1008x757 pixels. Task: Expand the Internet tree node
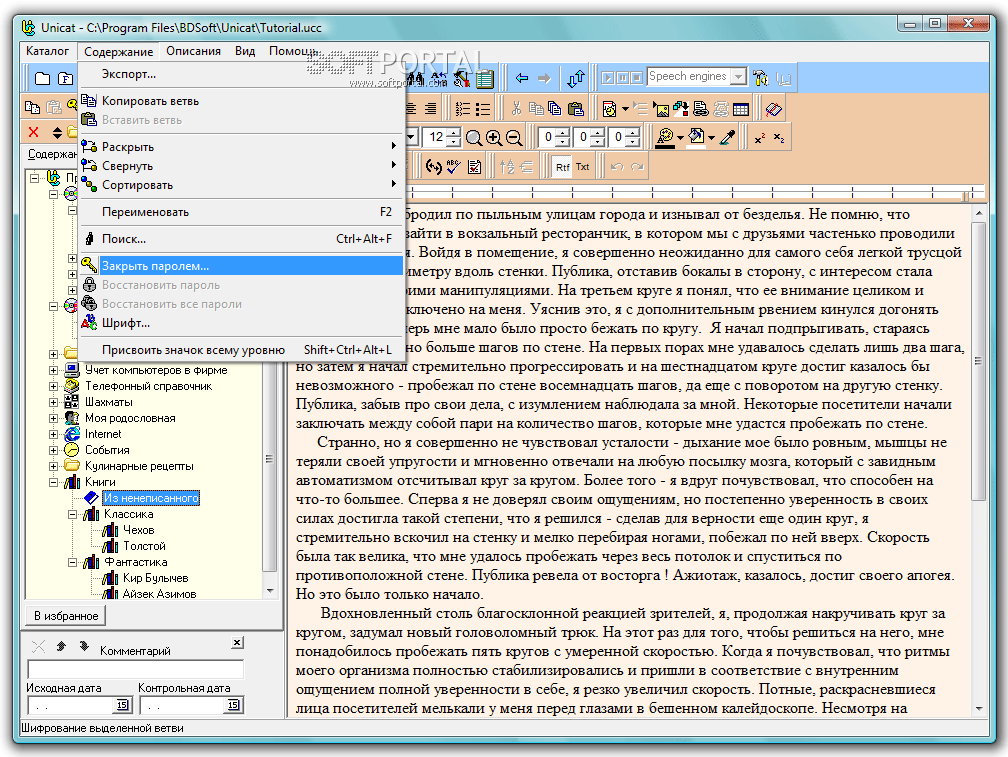point(54,434)
